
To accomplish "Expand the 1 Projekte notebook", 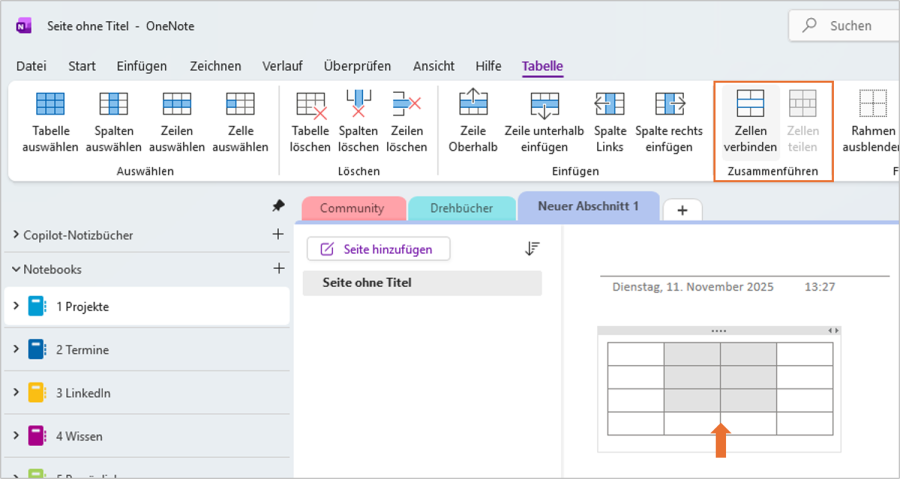I will tap(16, 306).
